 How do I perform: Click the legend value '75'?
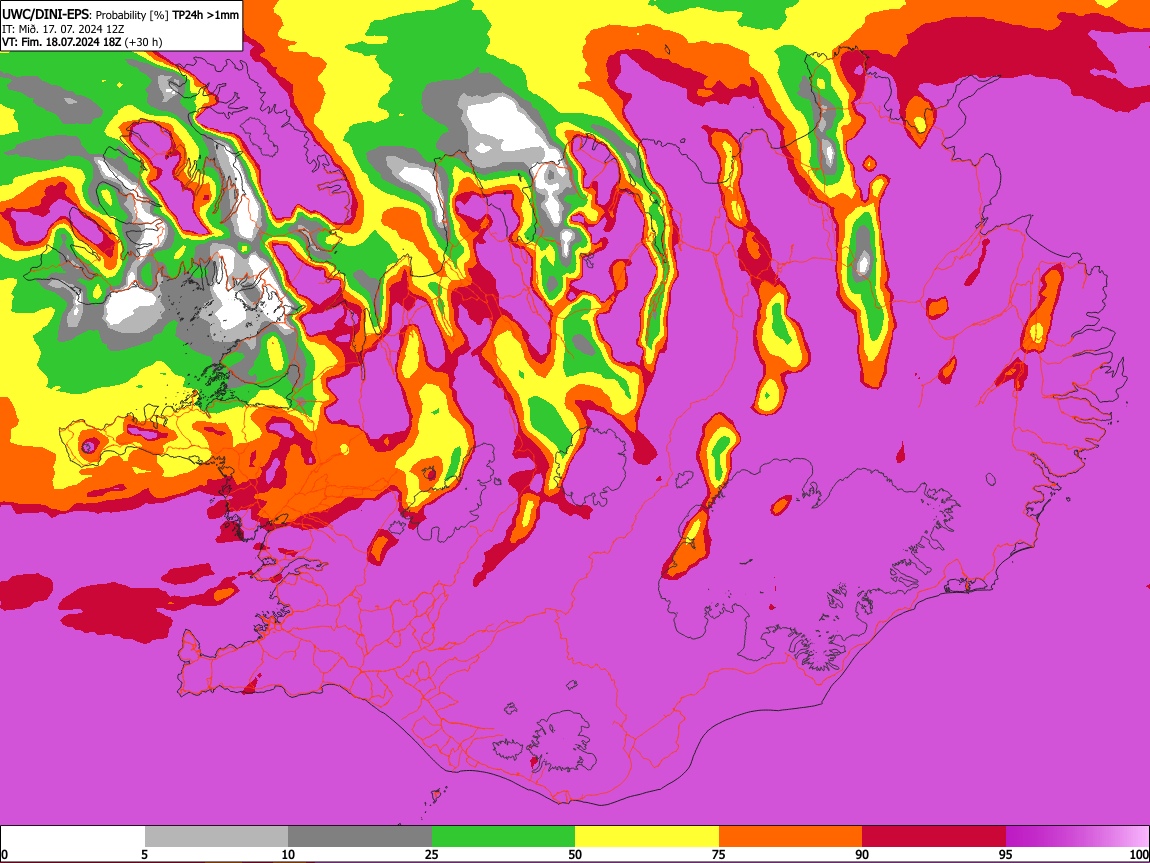pyautogui.click(x=719, y=854)
